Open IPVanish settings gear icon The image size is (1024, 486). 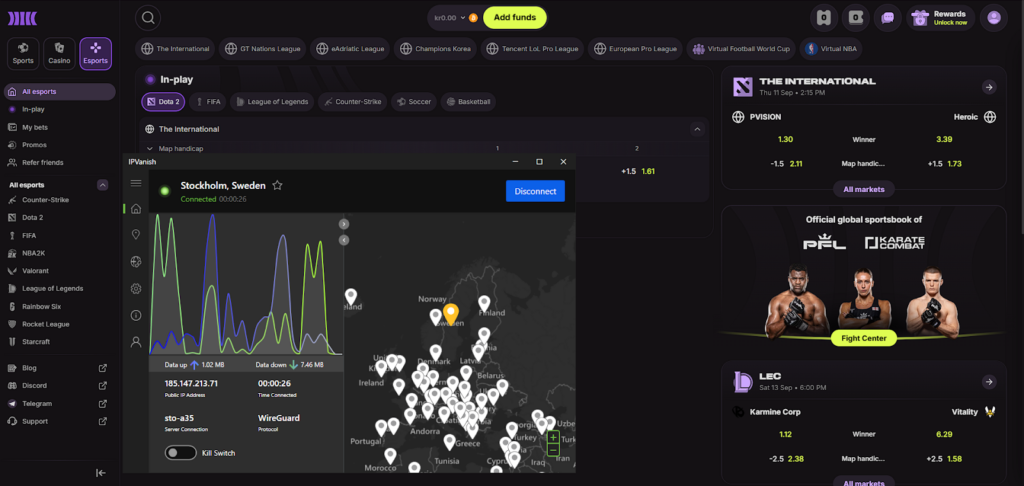[136, 289]
